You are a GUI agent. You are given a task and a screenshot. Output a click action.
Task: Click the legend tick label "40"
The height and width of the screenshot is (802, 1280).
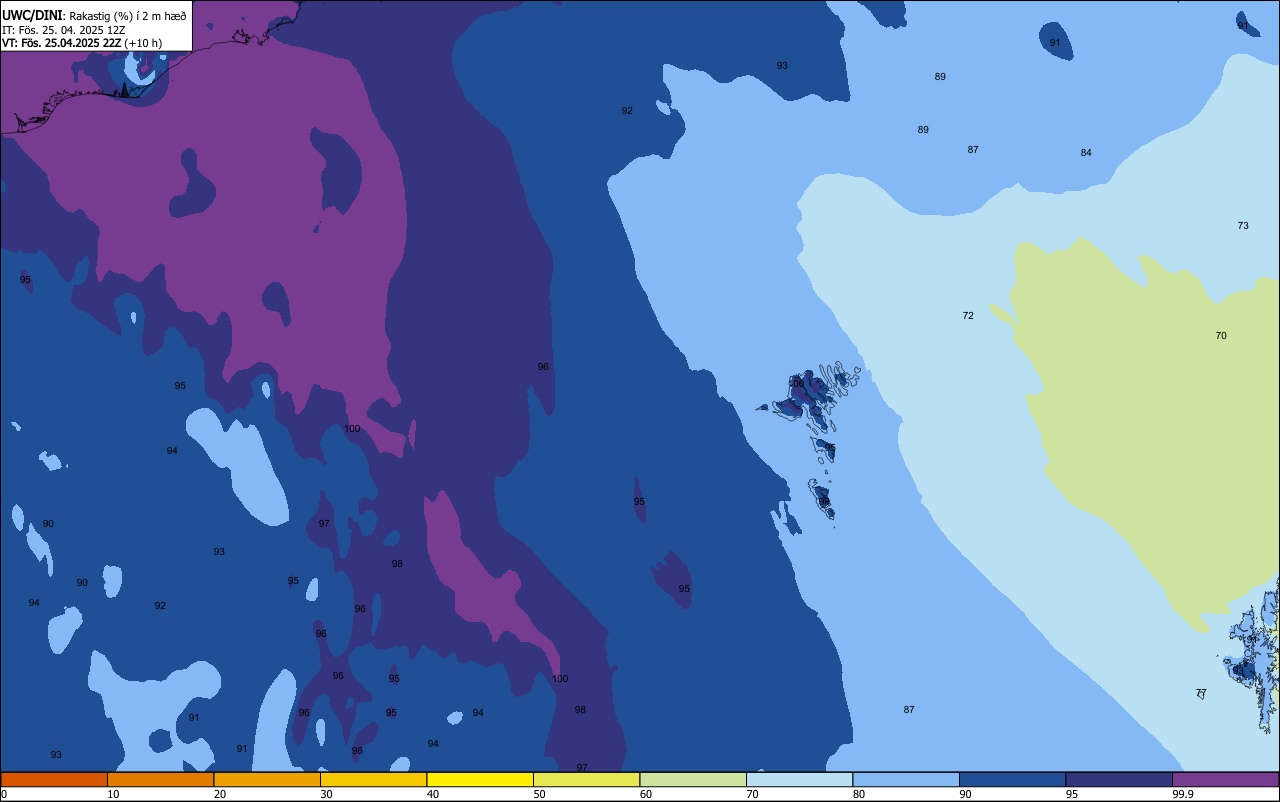tap(433, 794)
